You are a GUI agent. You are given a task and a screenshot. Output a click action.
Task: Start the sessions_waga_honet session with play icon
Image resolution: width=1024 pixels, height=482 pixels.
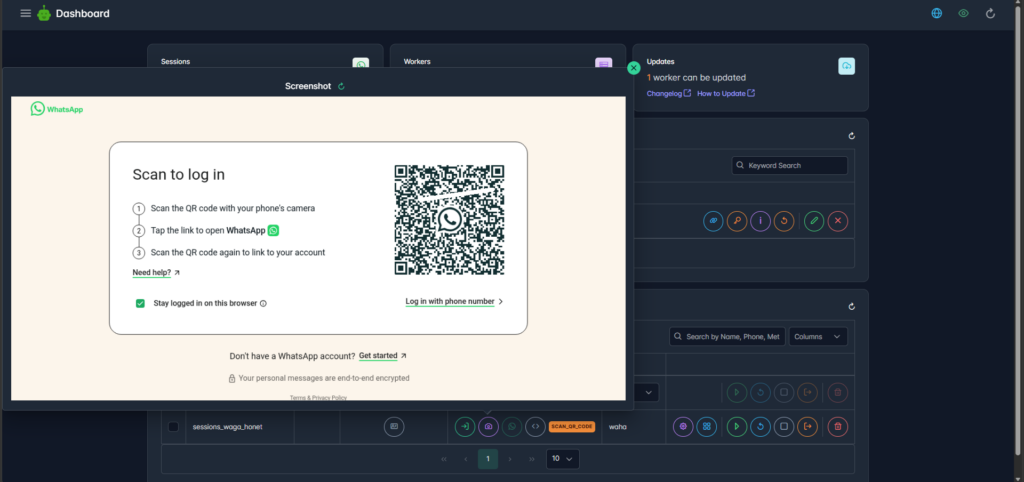(x=737, y=426)
